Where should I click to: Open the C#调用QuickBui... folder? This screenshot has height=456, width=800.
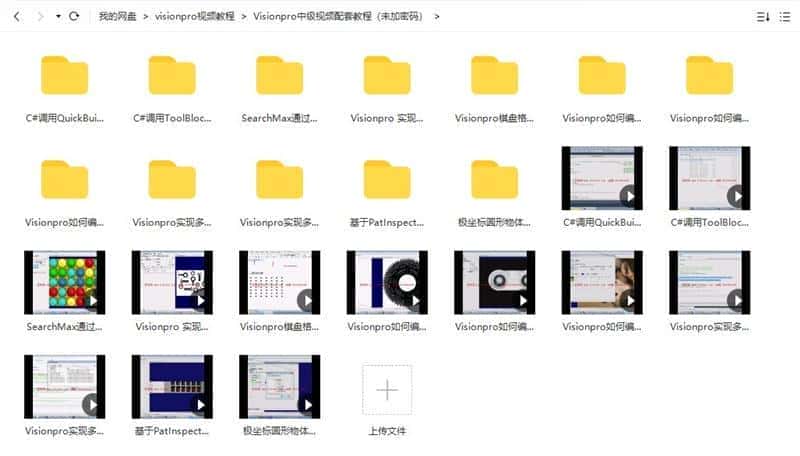(x=65, y=75)
